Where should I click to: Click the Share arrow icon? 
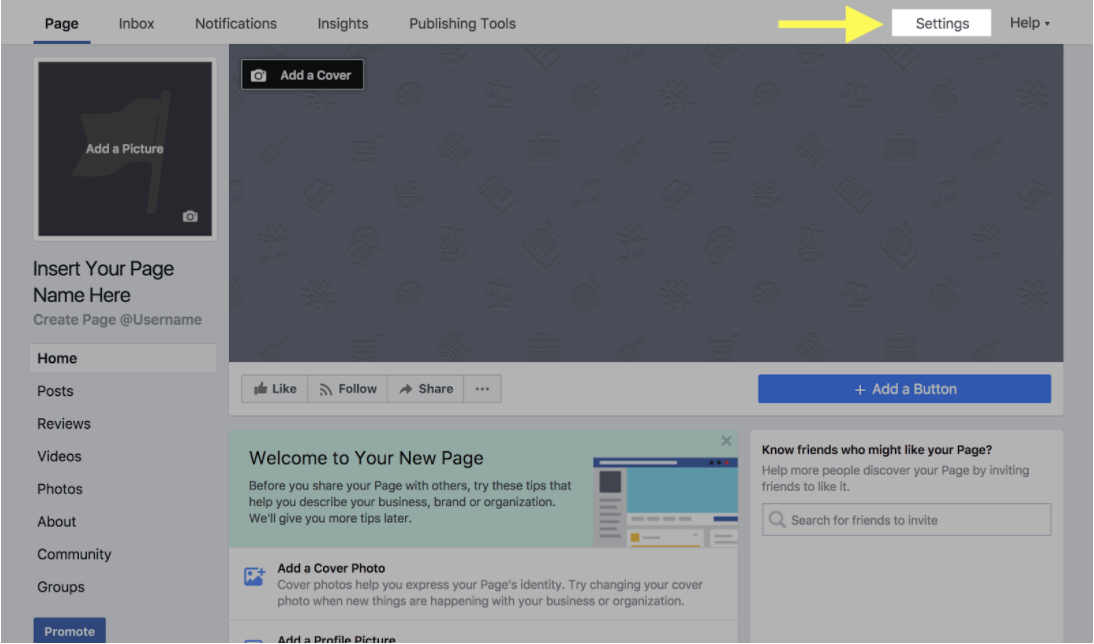click(405, 389)
